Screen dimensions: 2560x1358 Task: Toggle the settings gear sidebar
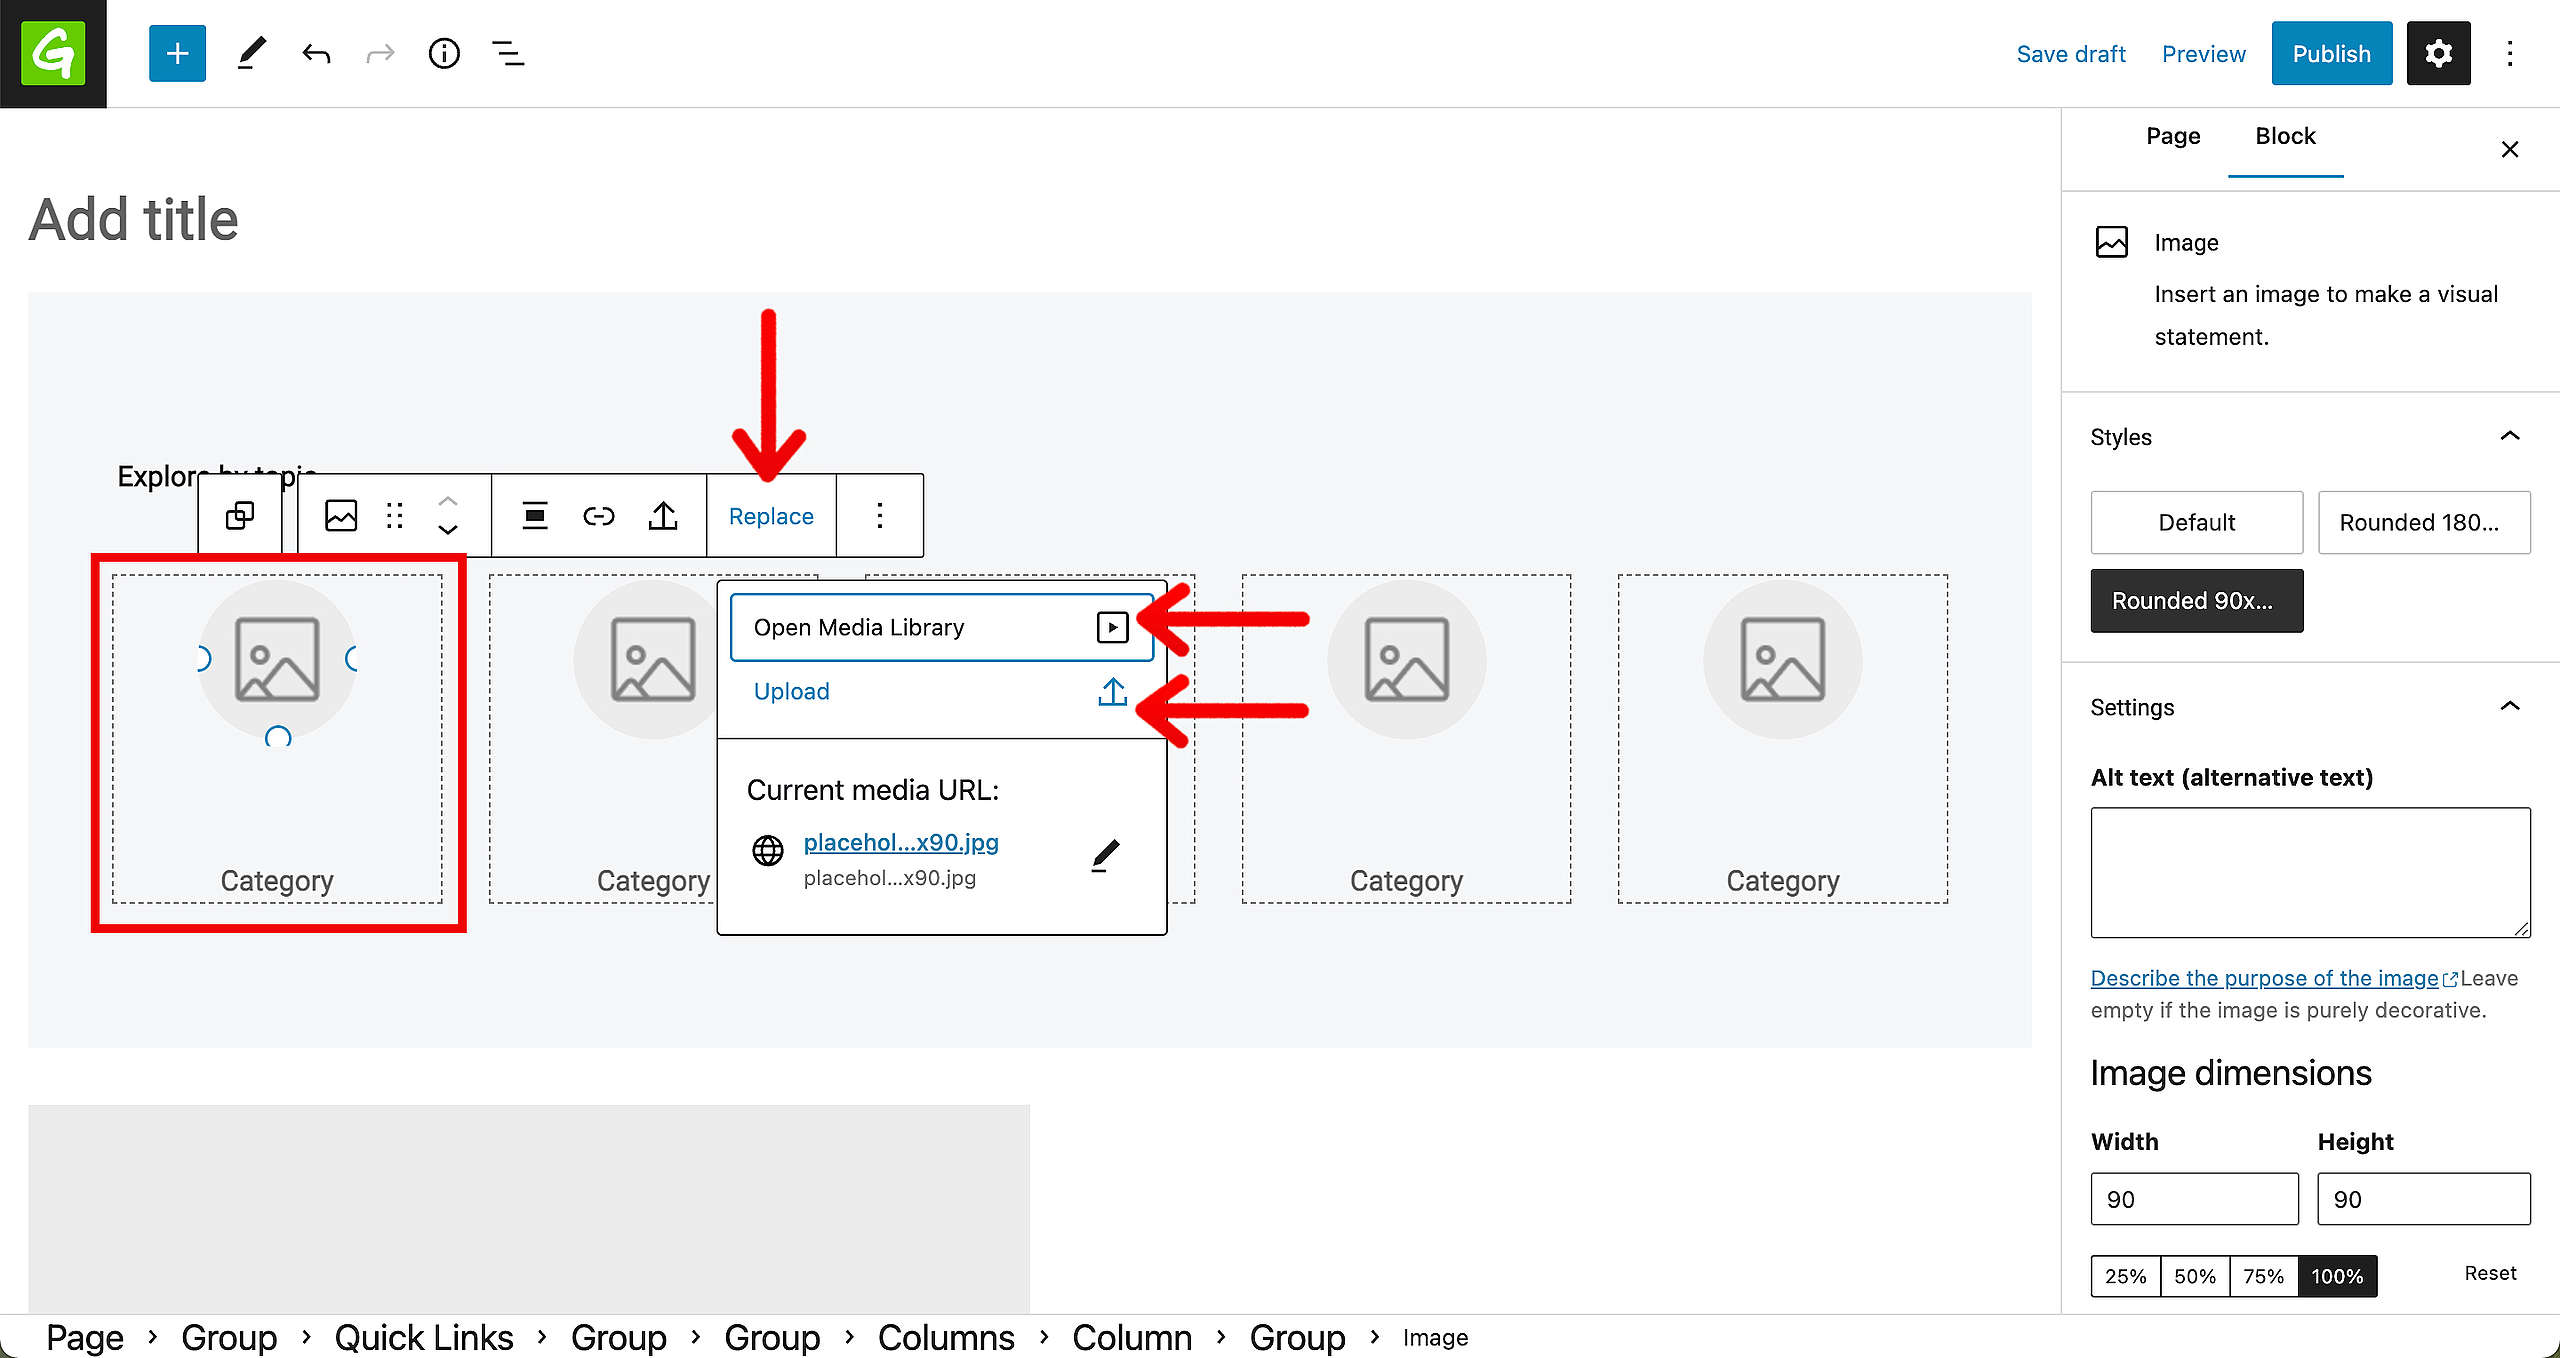point(2438,53)
